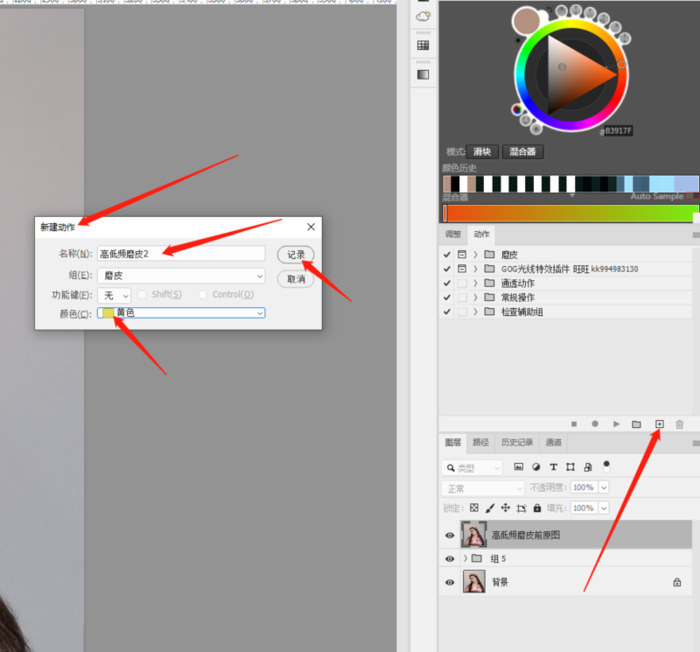700x652 pixels.
Task: Expand the 常规操作 action set
Action: click(x=475, y=298)
